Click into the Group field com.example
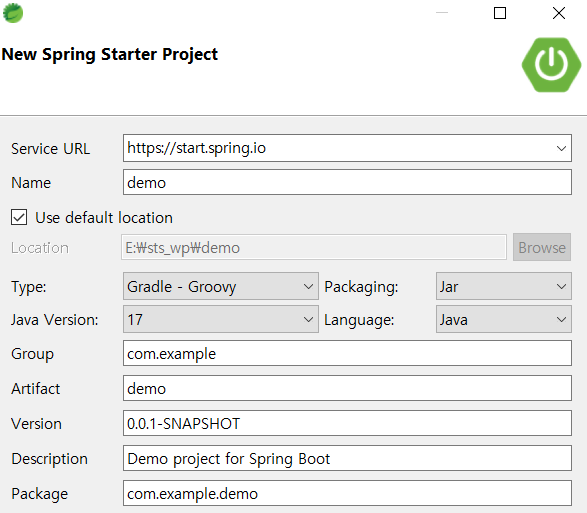 [x=347, y=353]
